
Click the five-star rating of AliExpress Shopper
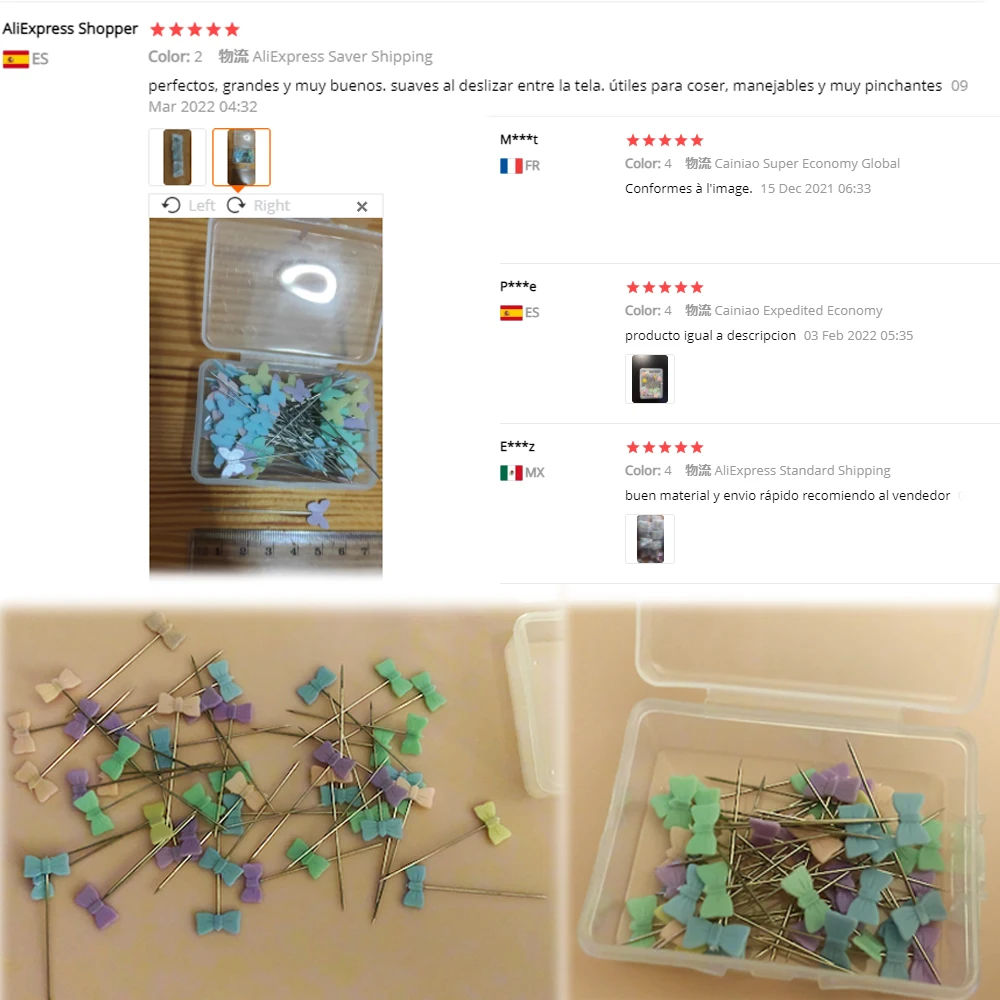click(195, 29)
